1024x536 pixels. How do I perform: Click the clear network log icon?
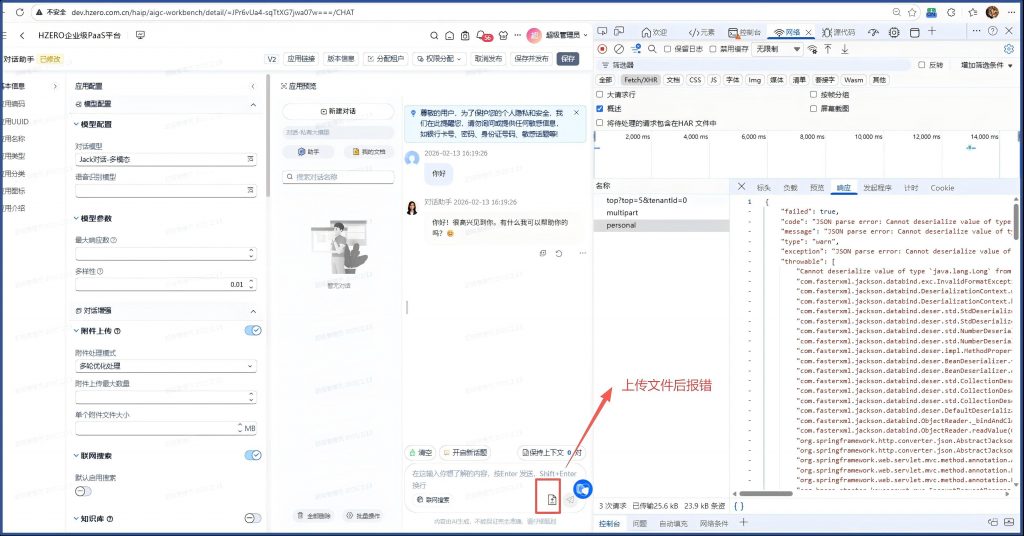pyautogui.click(x=619, y=48)
